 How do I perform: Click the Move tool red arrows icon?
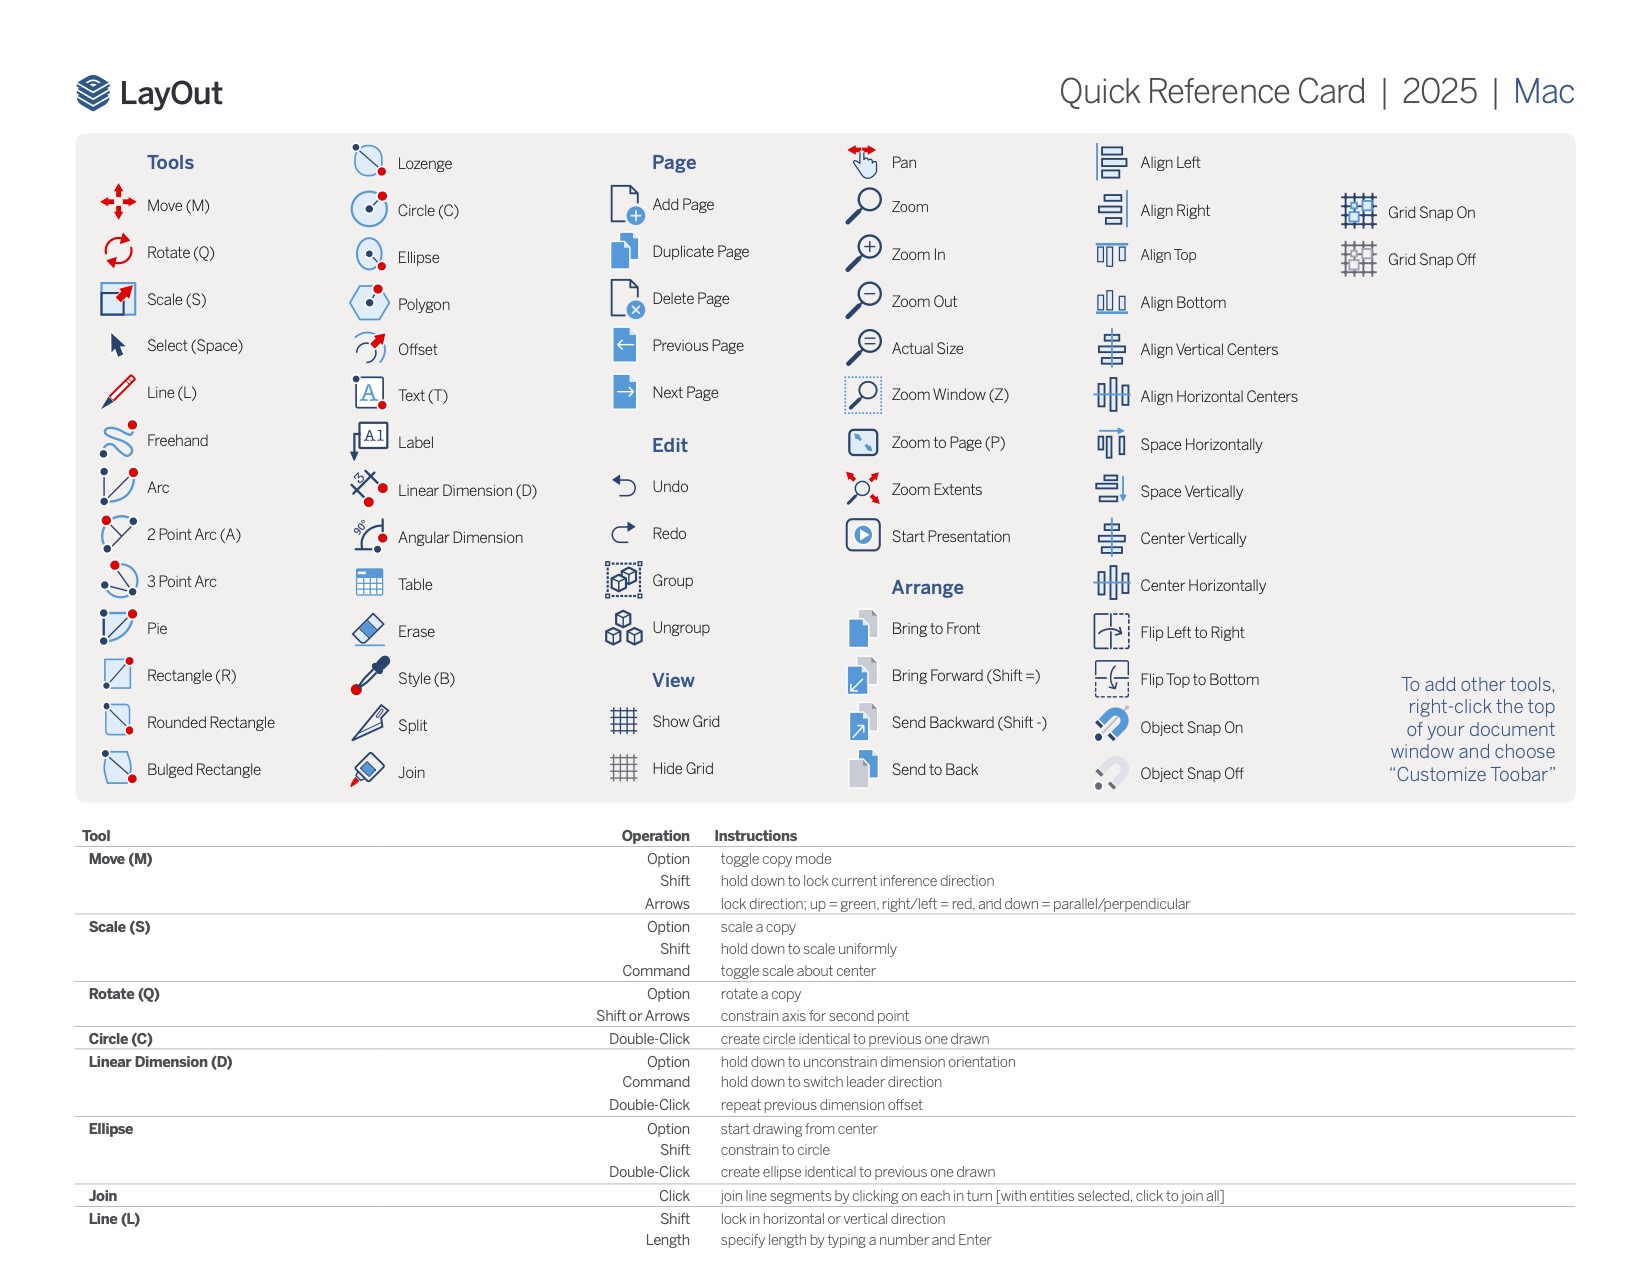click(118, 202)
